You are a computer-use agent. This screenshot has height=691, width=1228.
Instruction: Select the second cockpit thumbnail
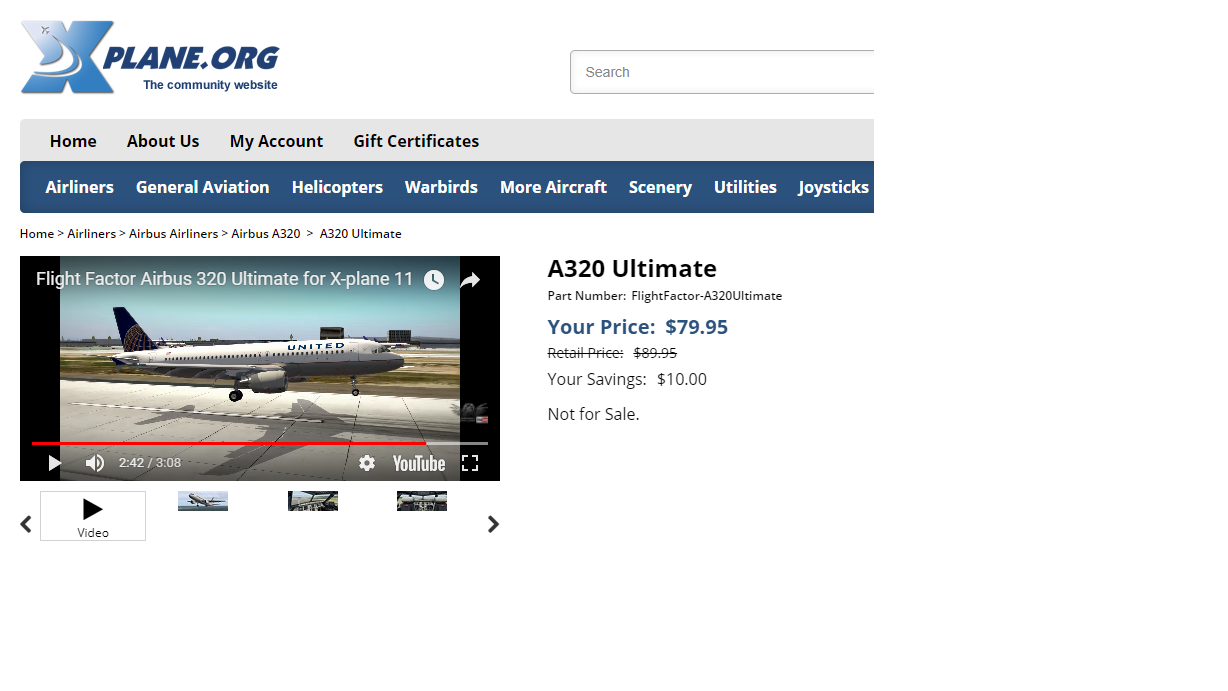coord(422,501)
